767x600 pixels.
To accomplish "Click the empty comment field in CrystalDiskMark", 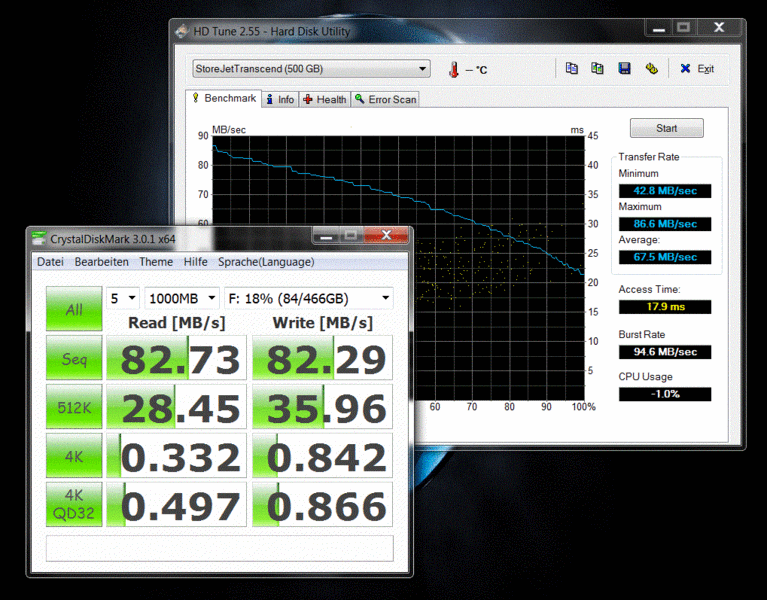I will [220, 548].
